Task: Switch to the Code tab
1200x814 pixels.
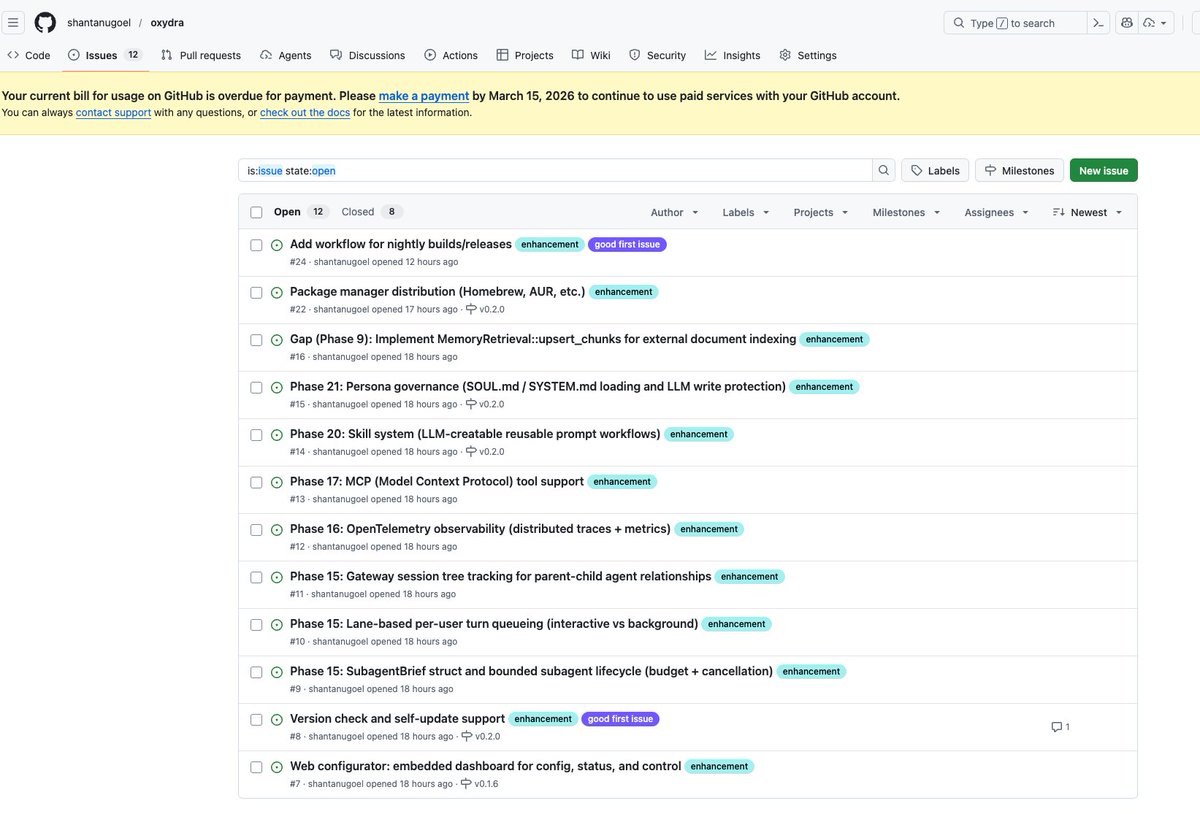Action: 29,55
